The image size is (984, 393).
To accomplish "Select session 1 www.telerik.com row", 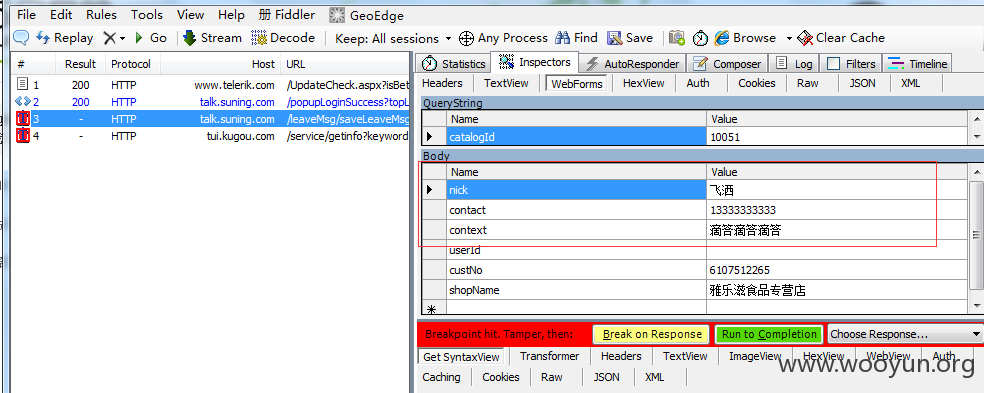I will point(211,85).
